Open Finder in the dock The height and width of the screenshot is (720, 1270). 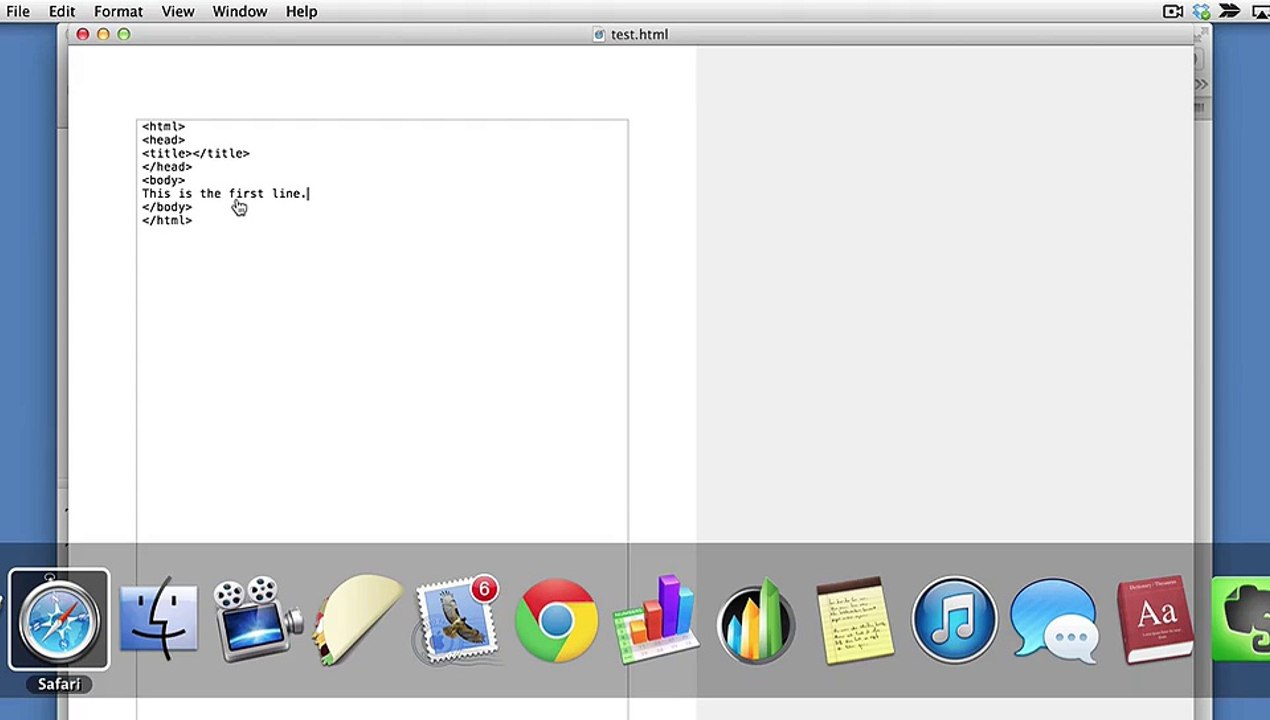click(158, 620)
